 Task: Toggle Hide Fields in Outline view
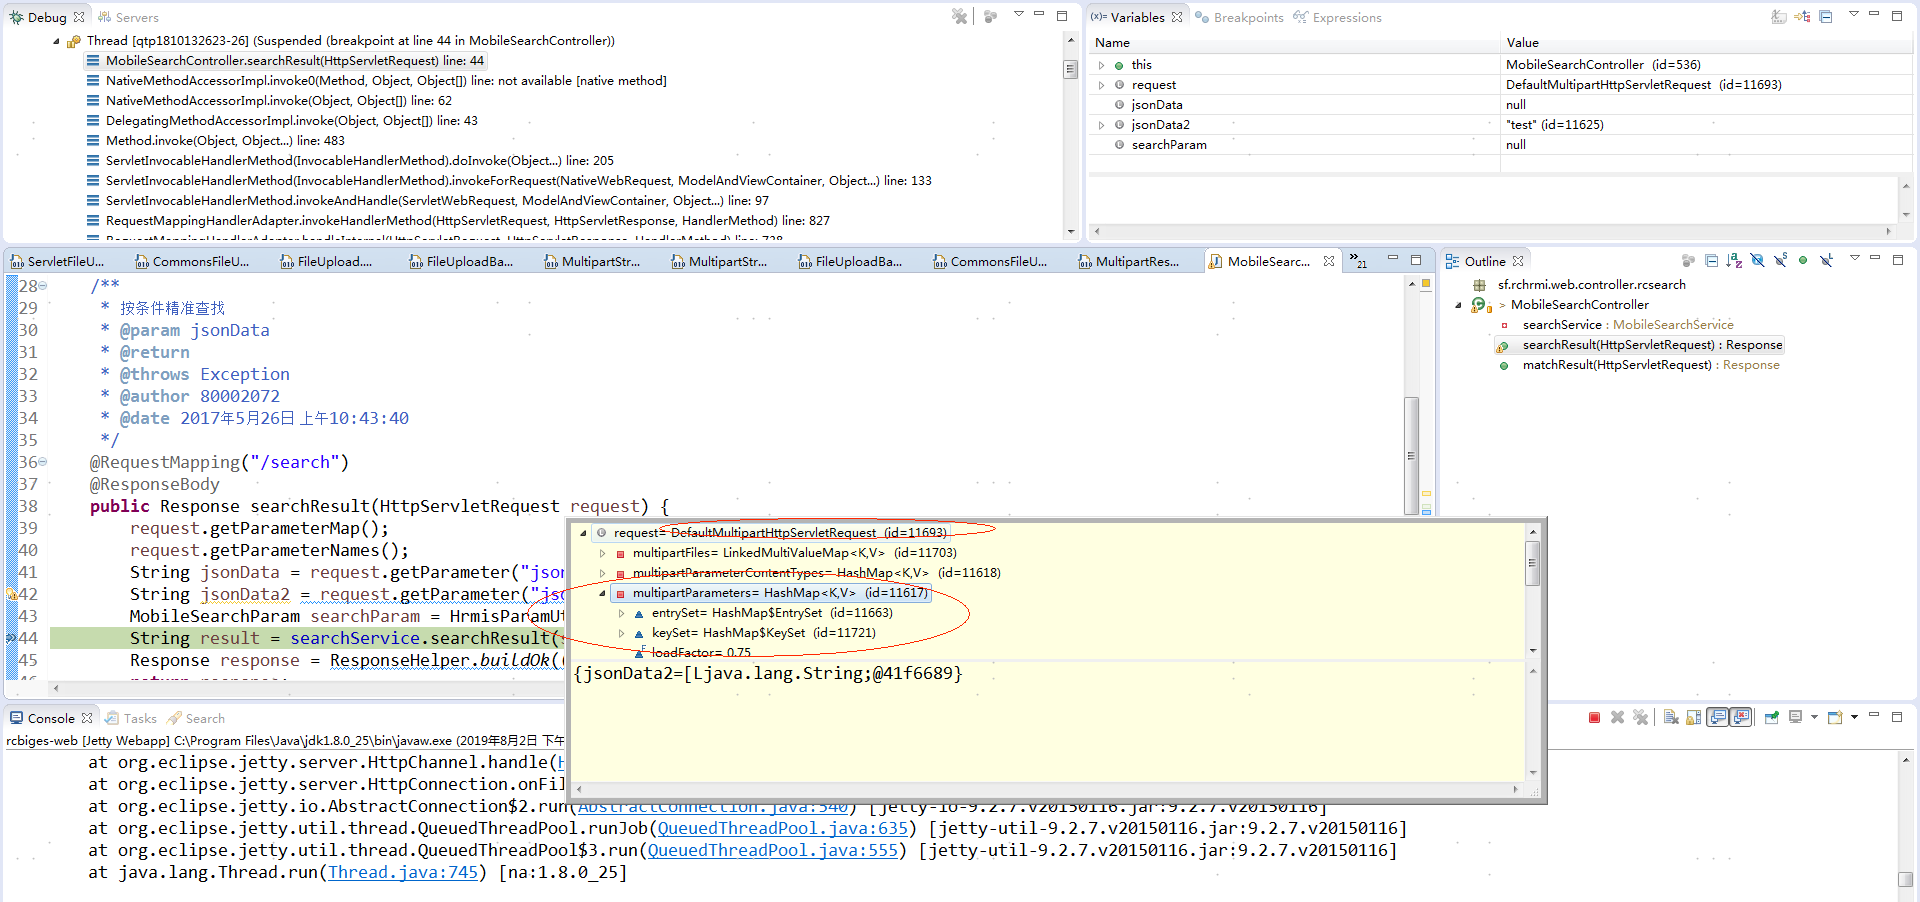point(1757,261)
